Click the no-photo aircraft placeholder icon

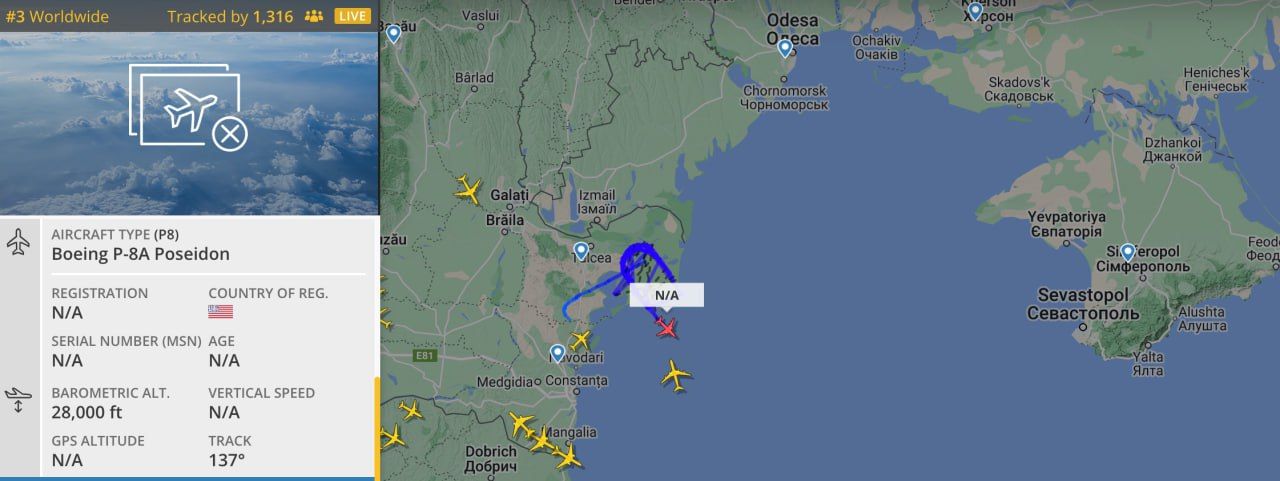coord(189,110)
